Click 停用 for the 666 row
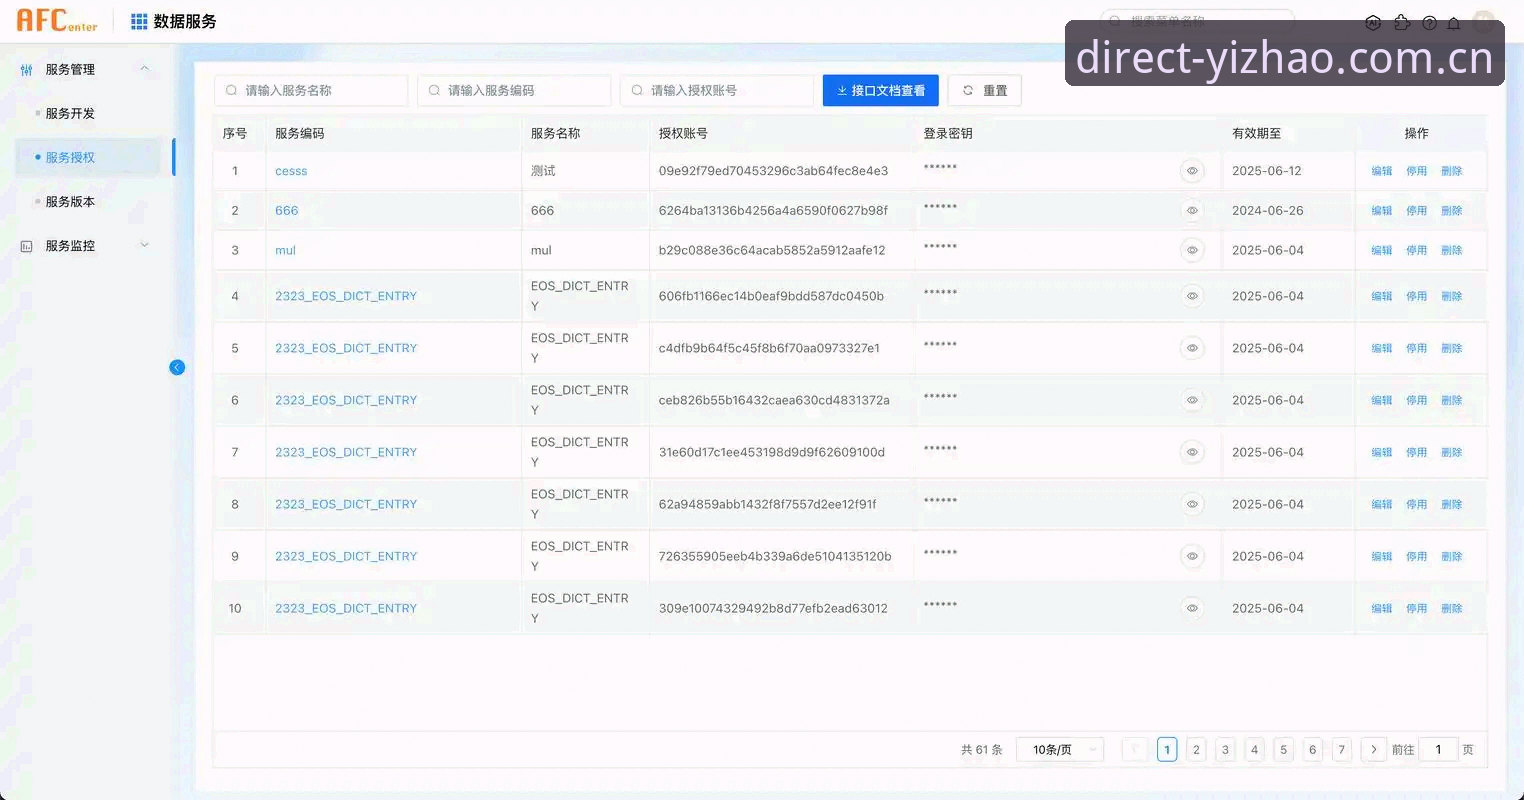The width and height of the screenshot is (1524, 800). 1417,211
